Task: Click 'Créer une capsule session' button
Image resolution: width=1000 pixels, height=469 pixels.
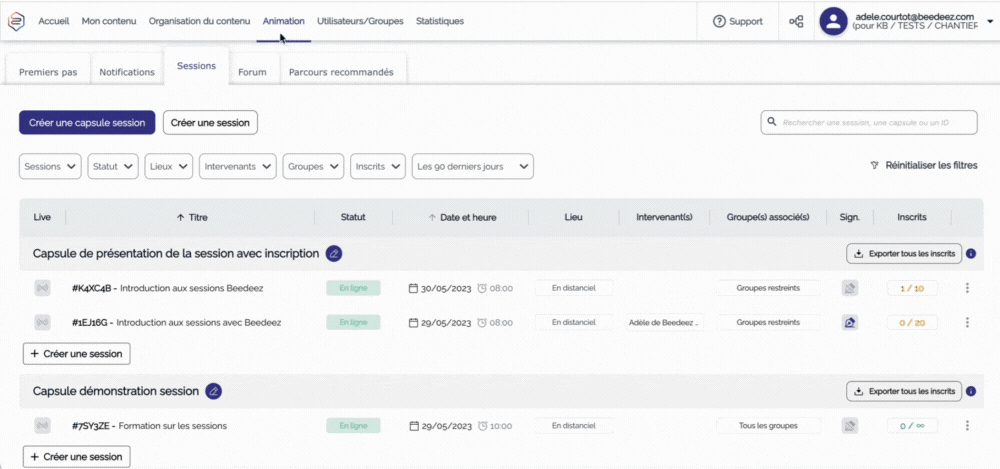Action: coord(87,122)
